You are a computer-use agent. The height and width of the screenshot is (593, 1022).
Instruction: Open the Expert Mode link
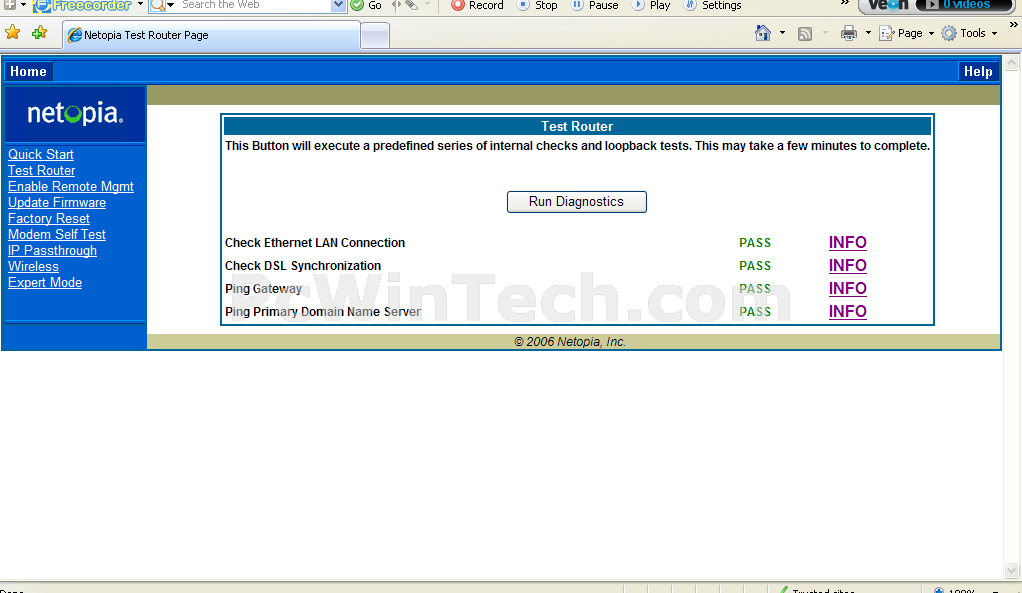pyautogui.click(x=45, y=283)
